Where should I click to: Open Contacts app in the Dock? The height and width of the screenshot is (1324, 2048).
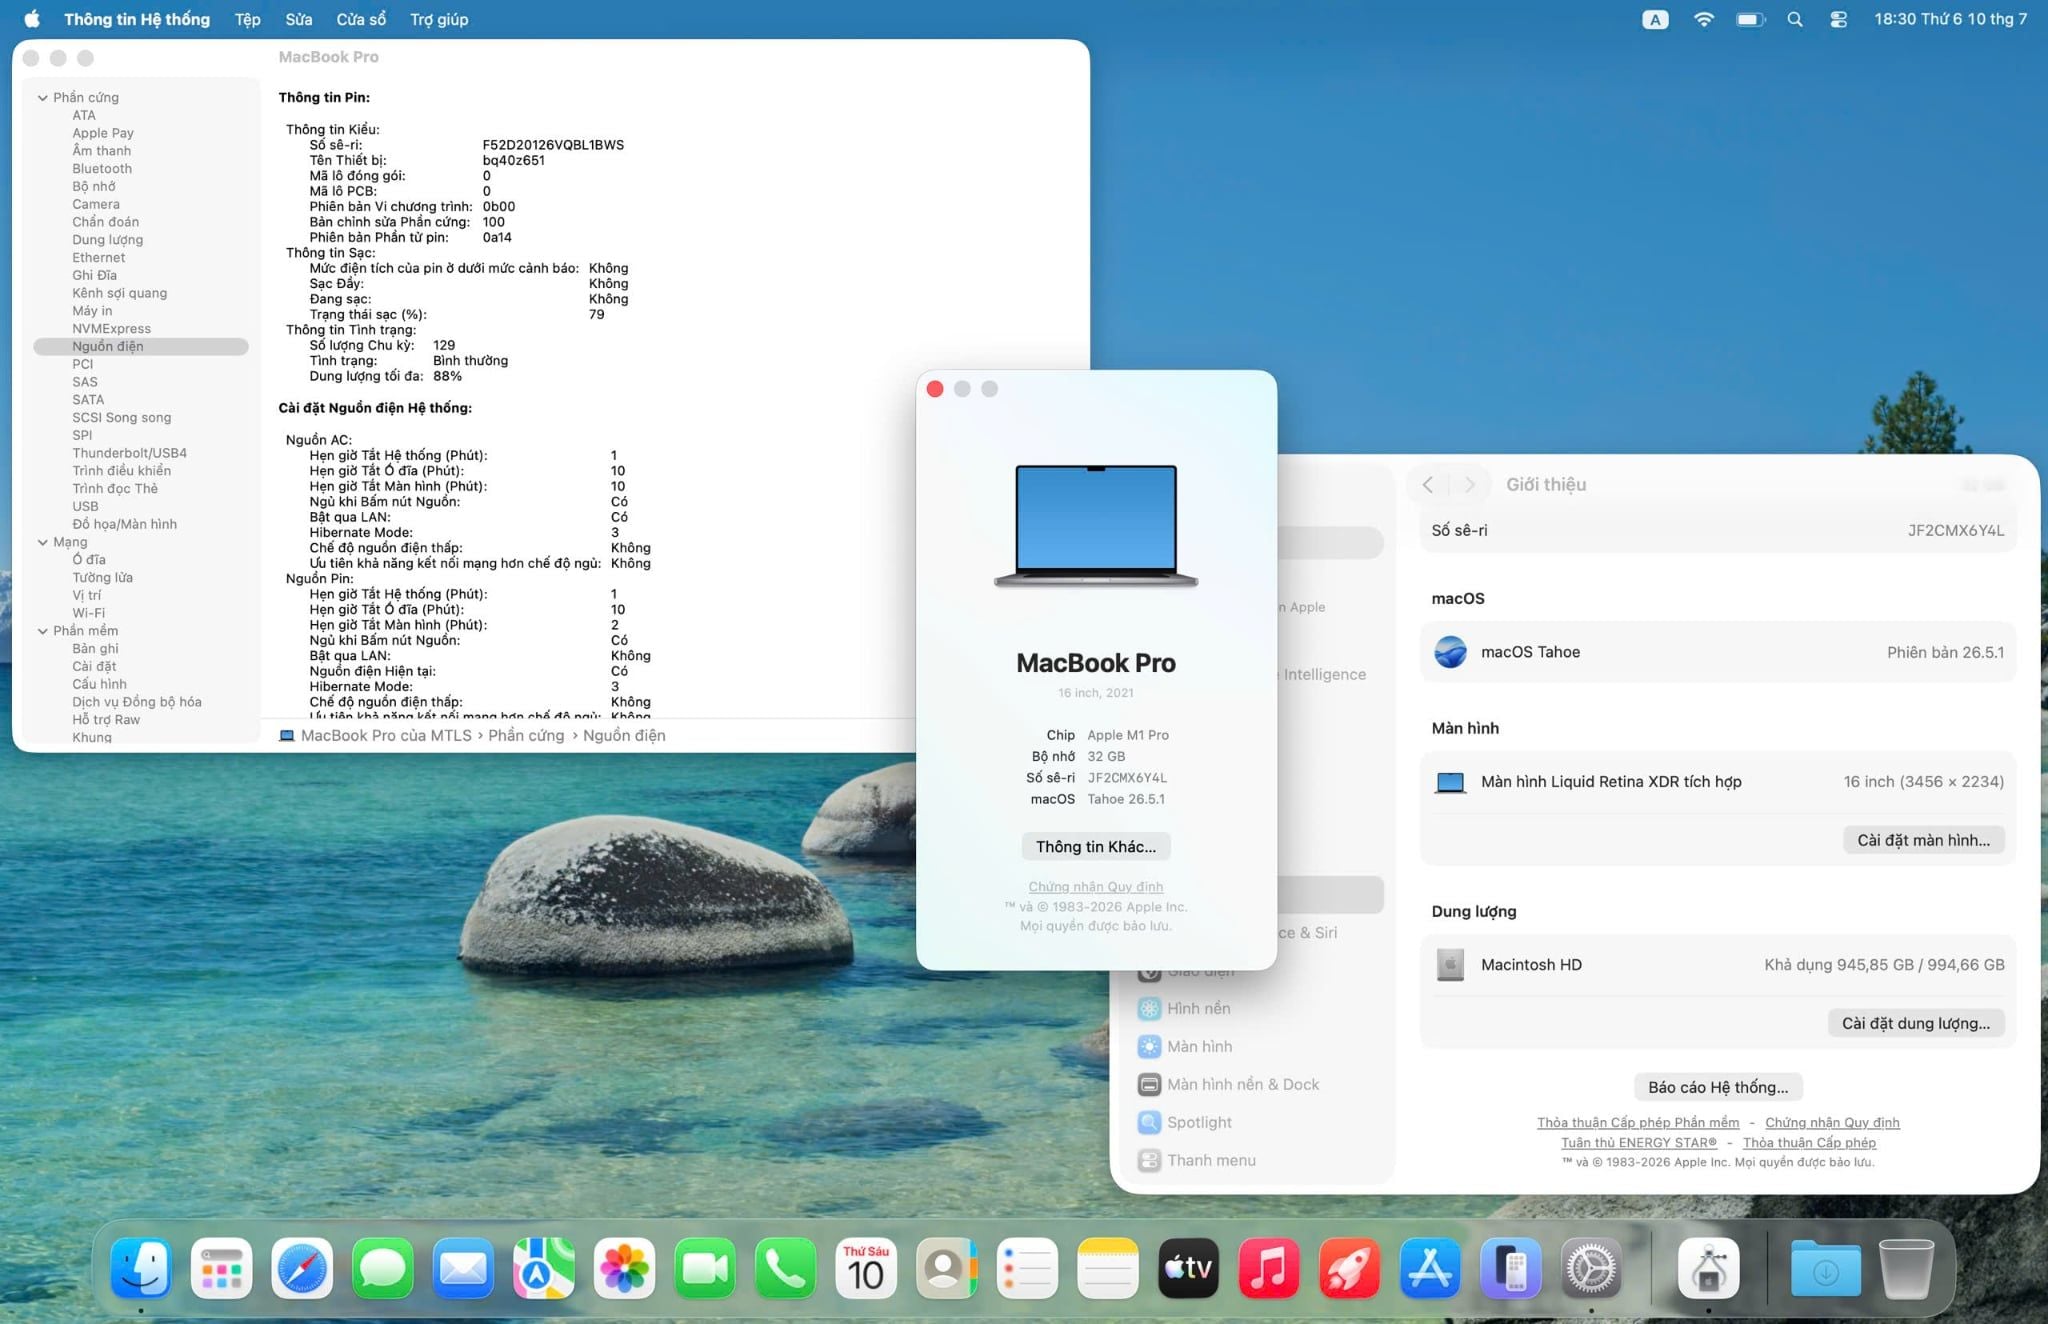click(x=946, y=1268)
